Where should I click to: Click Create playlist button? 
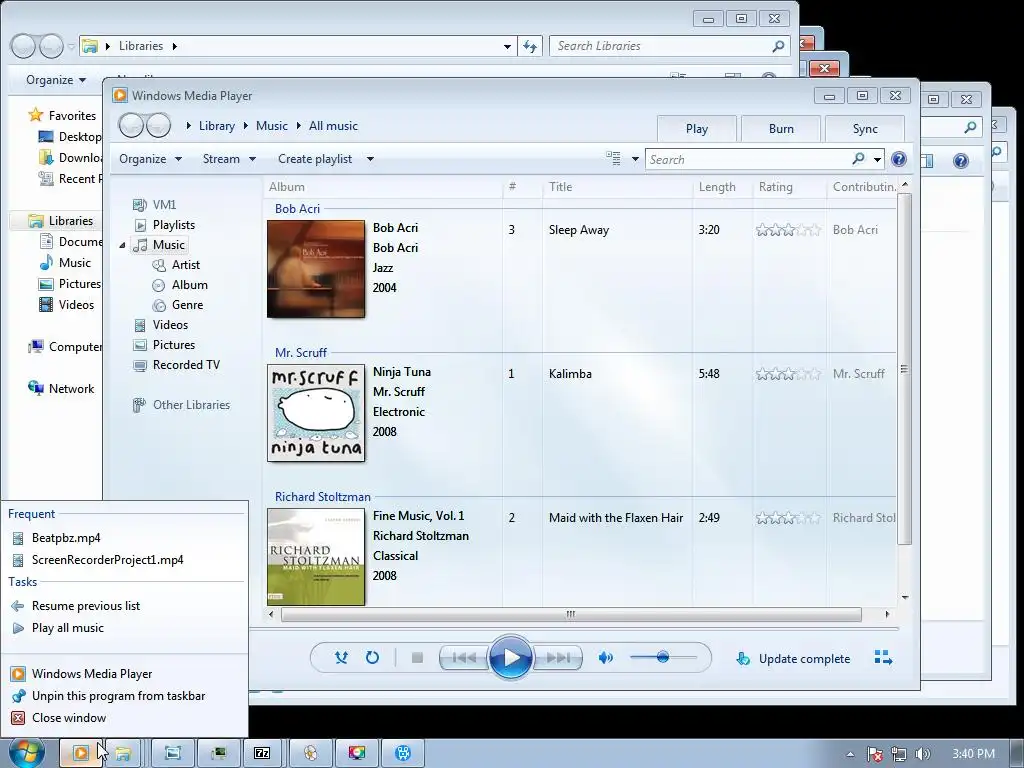(x=315, y=159)
